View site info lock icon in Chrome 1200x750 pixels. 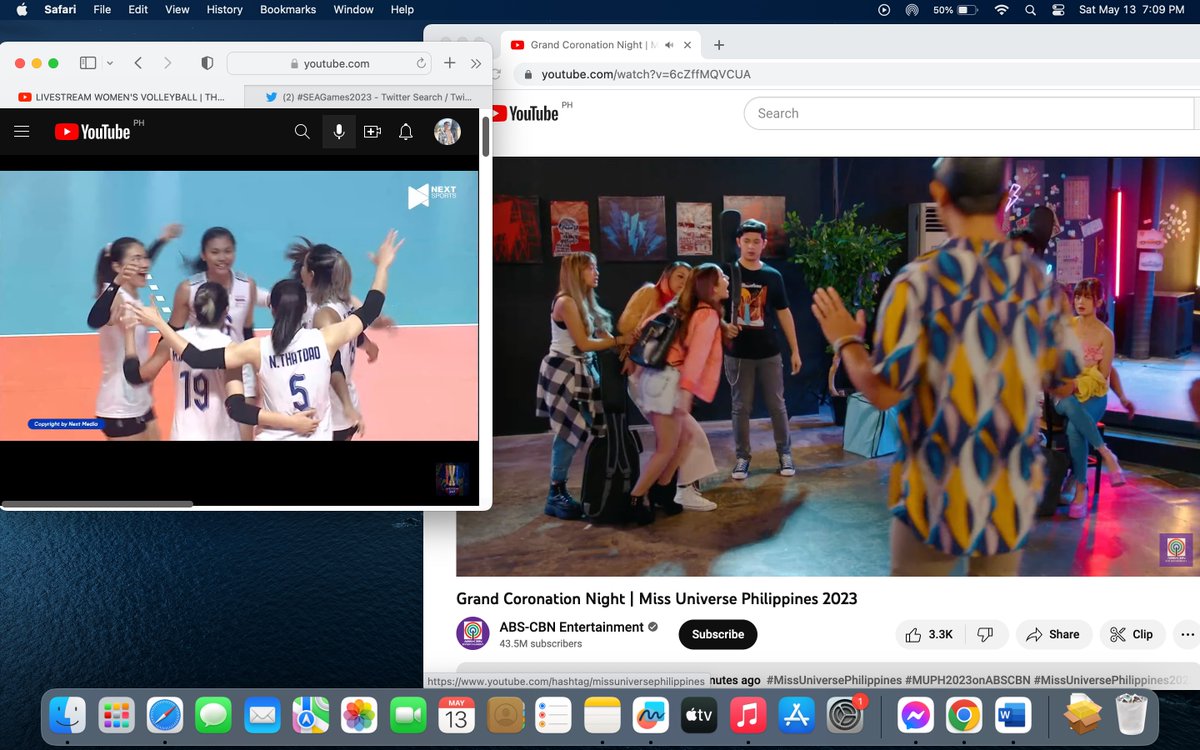[526, 74]
